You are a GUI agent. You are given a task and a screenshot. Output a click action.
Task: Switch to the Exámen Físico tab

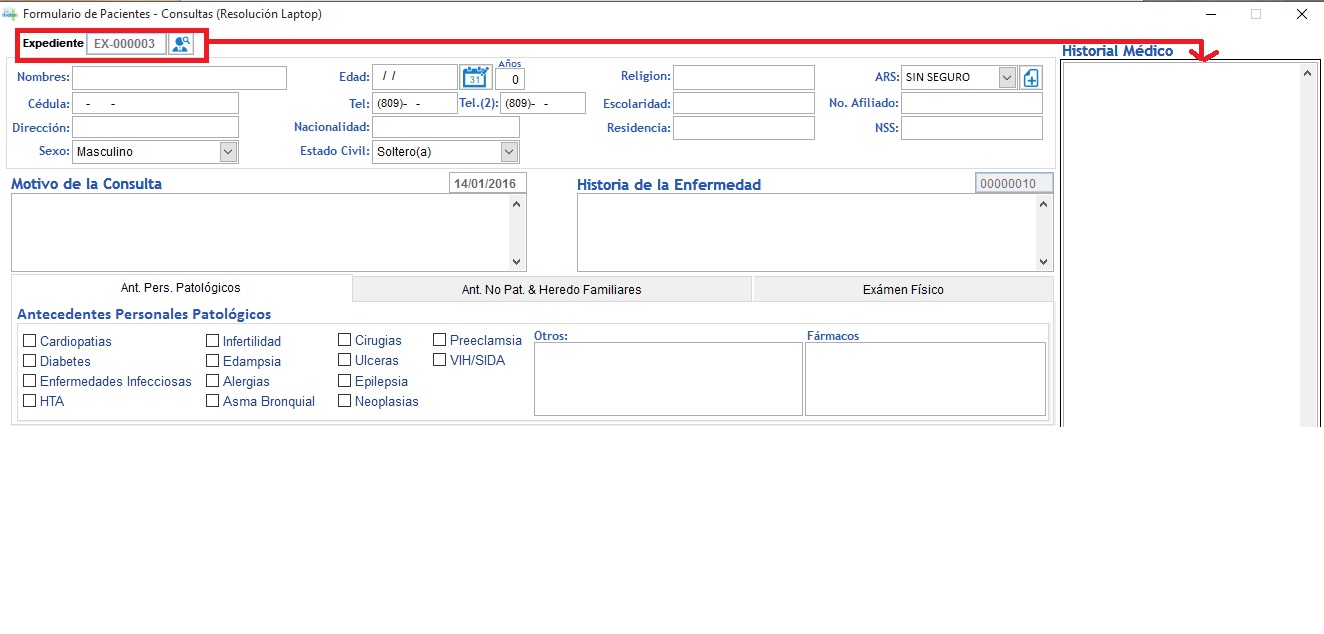(x=903, y=289)
